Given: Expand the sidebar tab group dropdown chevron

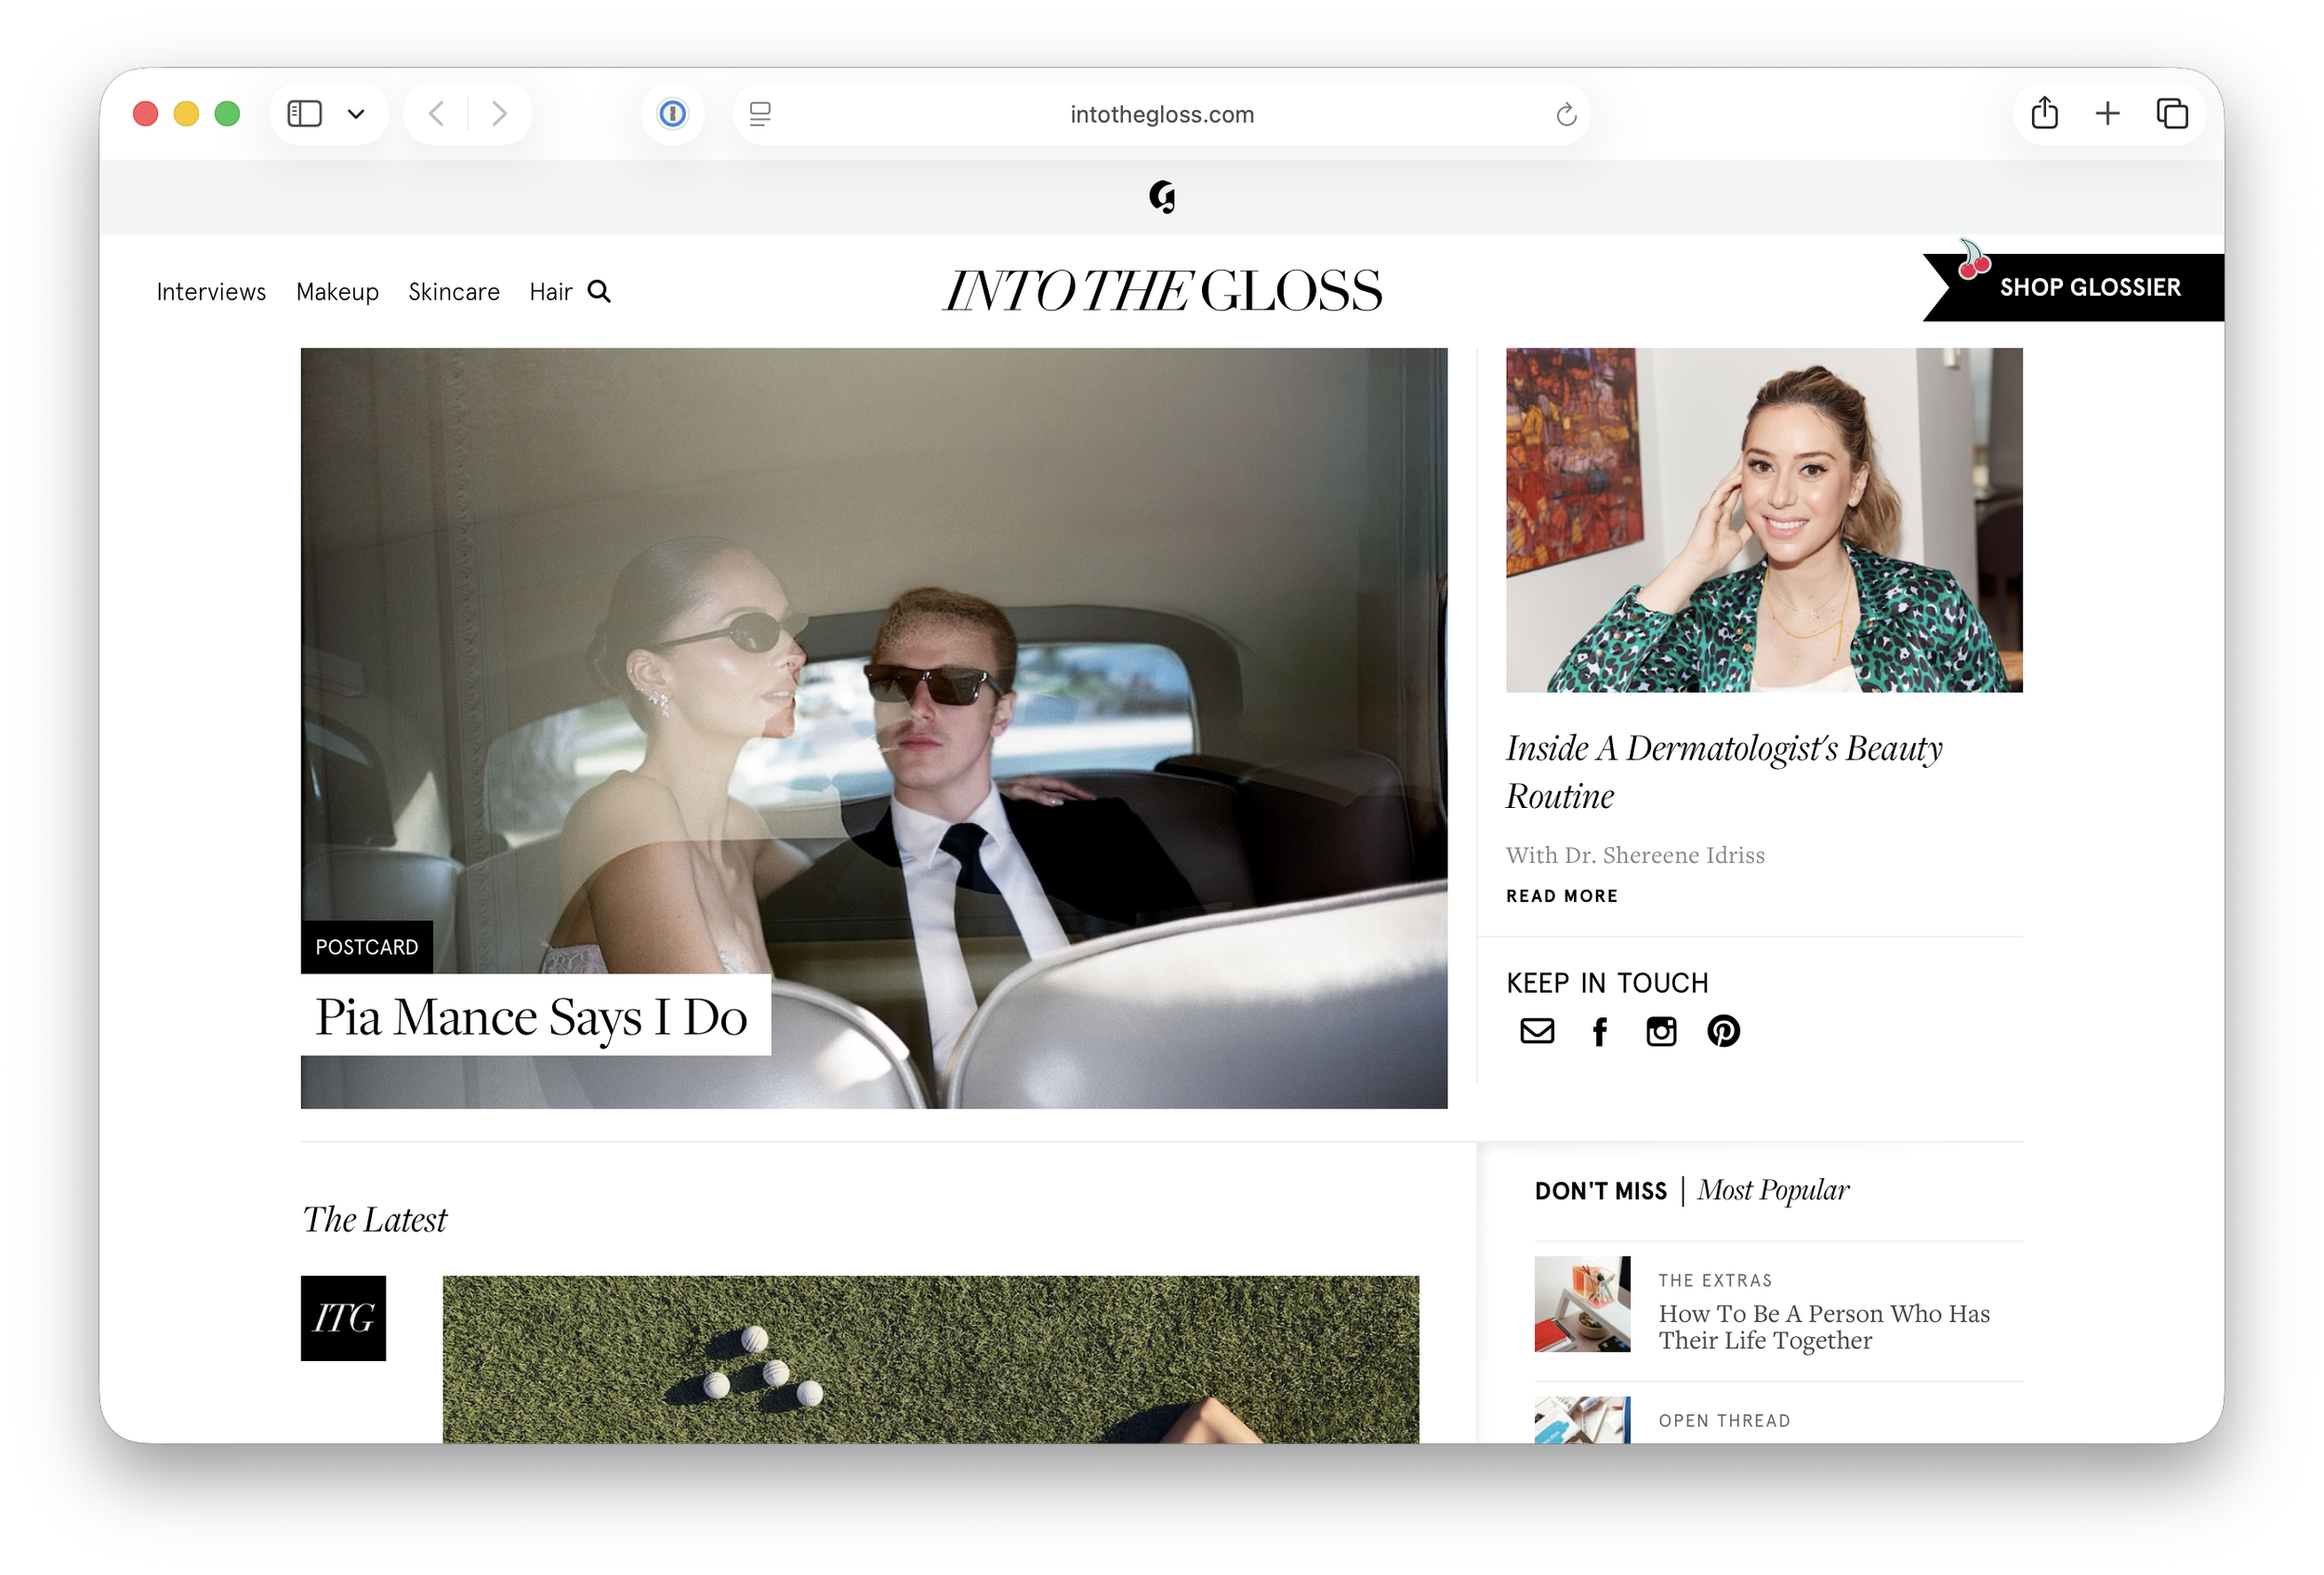Looking at the screenshot, I should click(356, 114).
